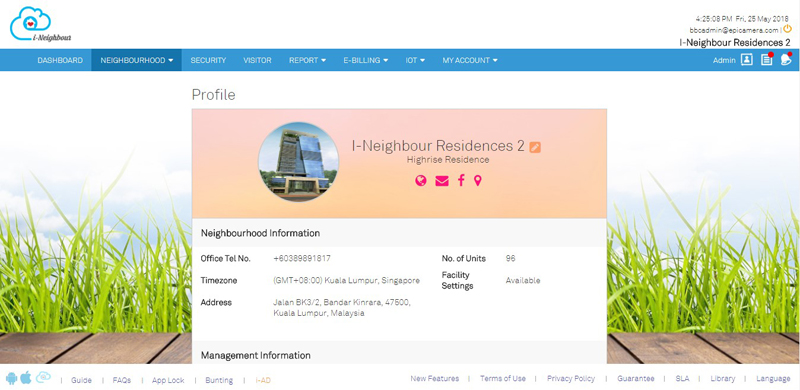
Task: Click the date and time display
Action: (x=742, y=18)
